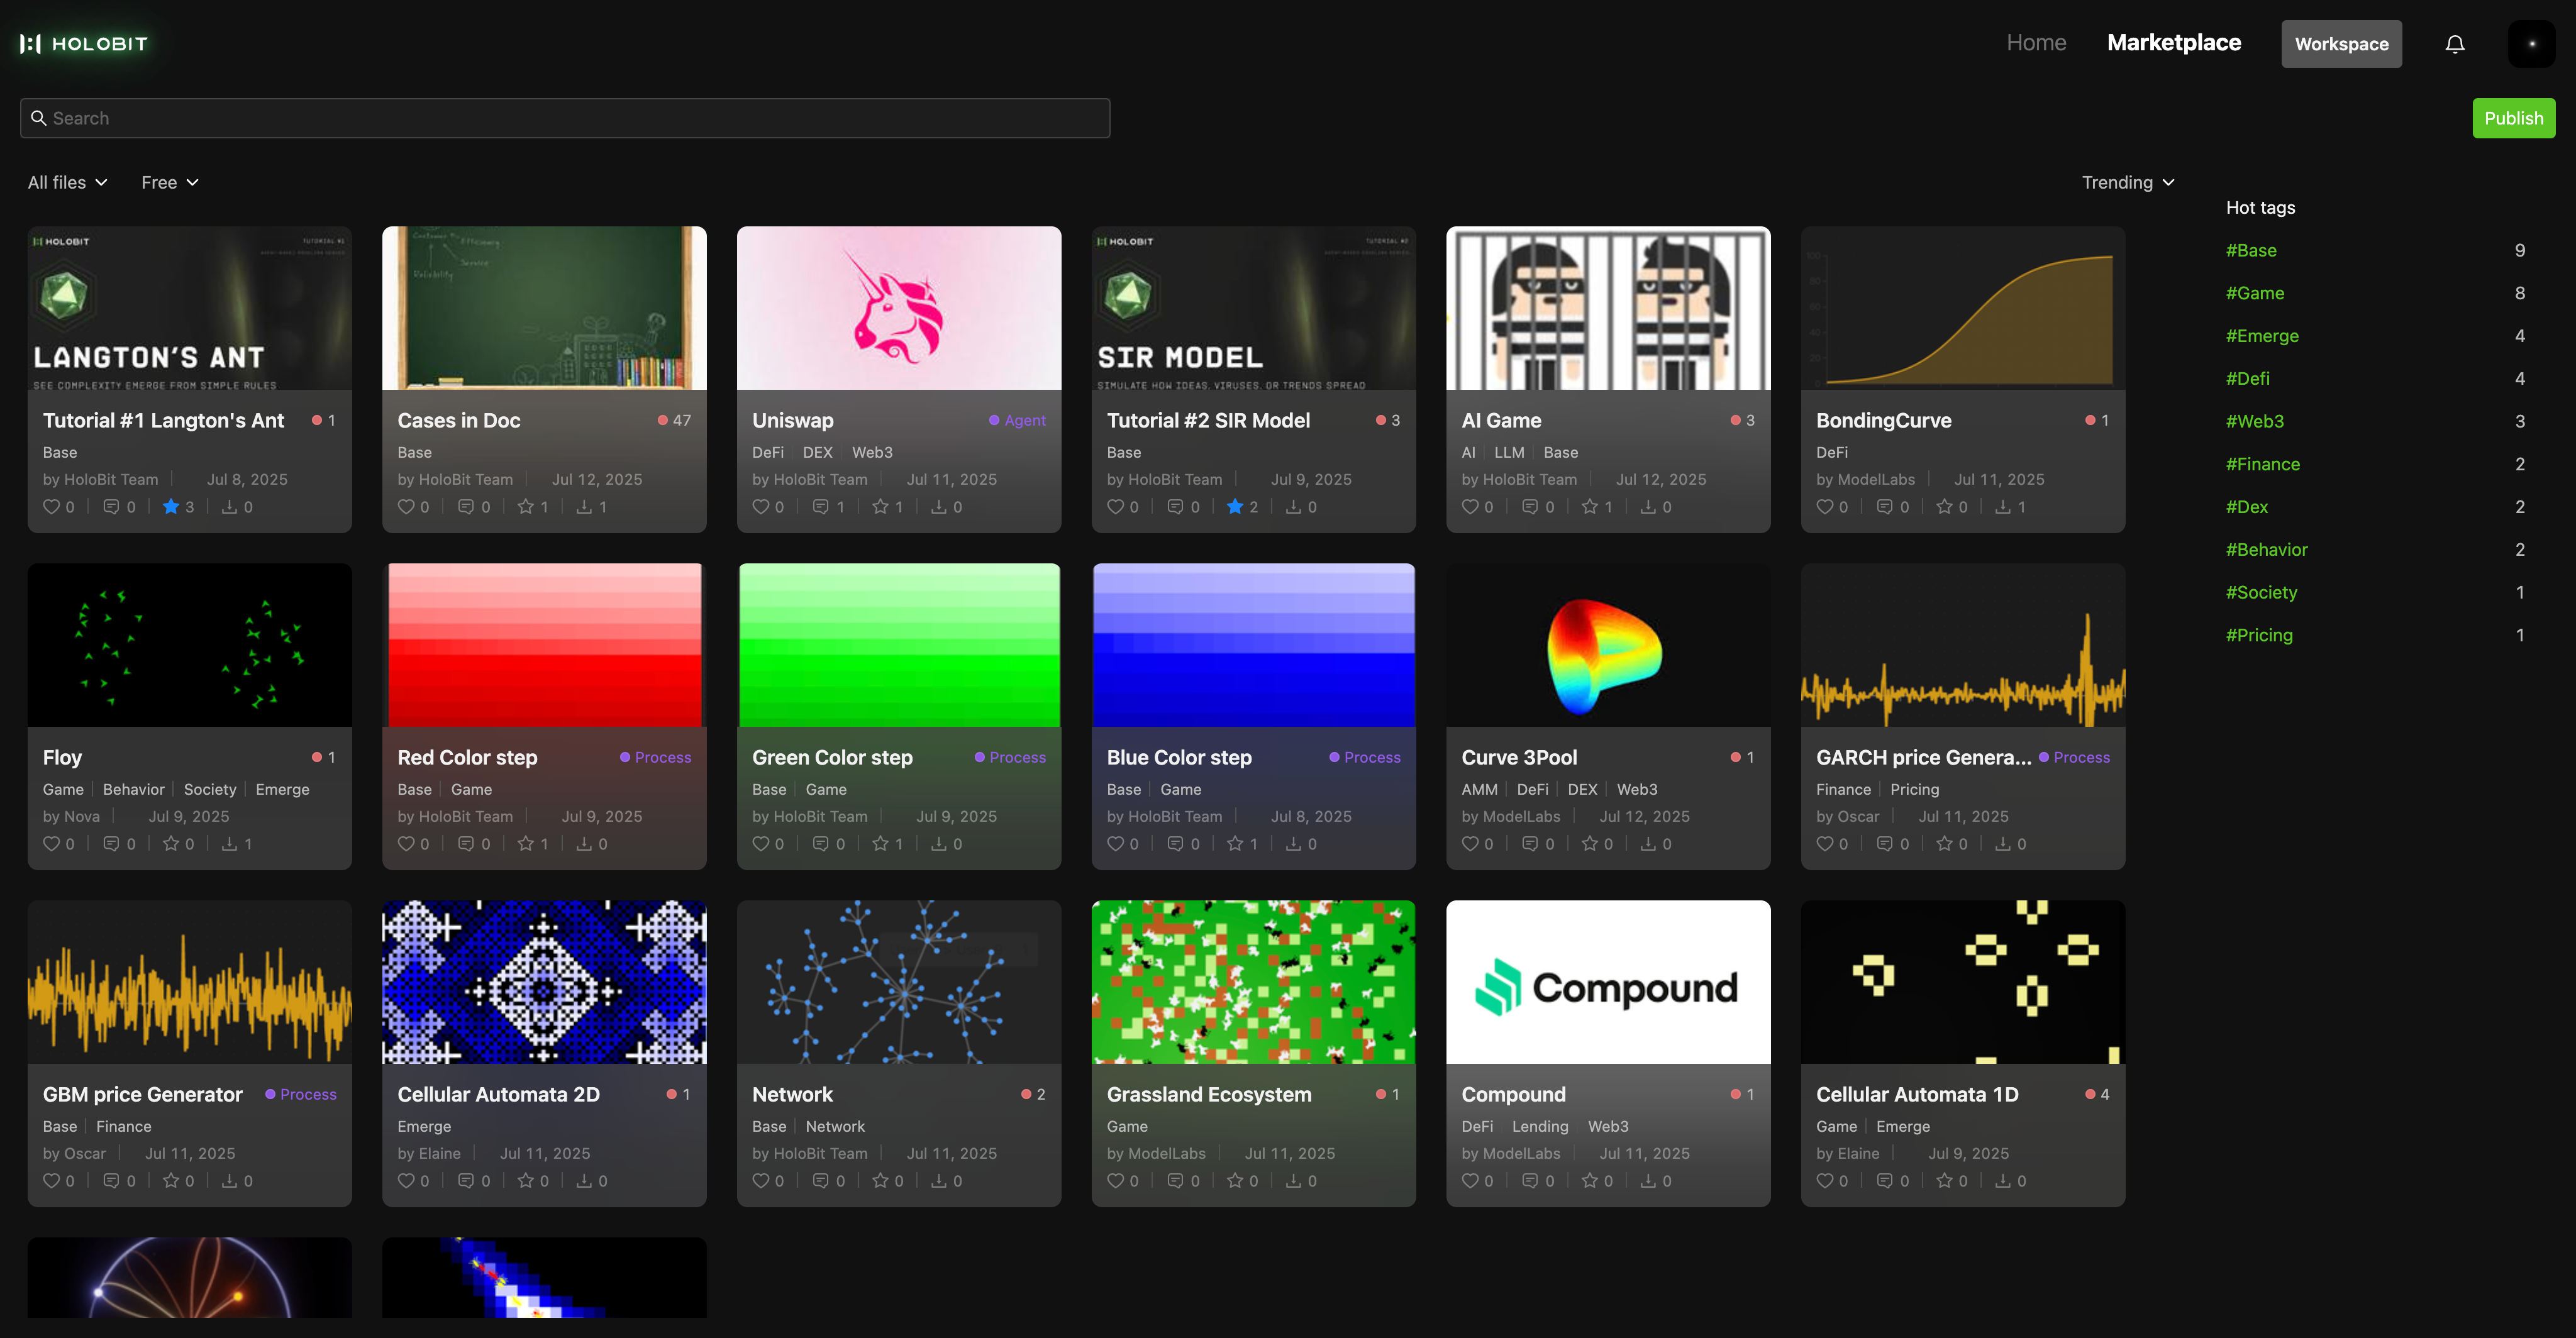Like the Uniswap card with heart icon
This screenshot has width=2576, height=1338.
click(x=761, y=507)
